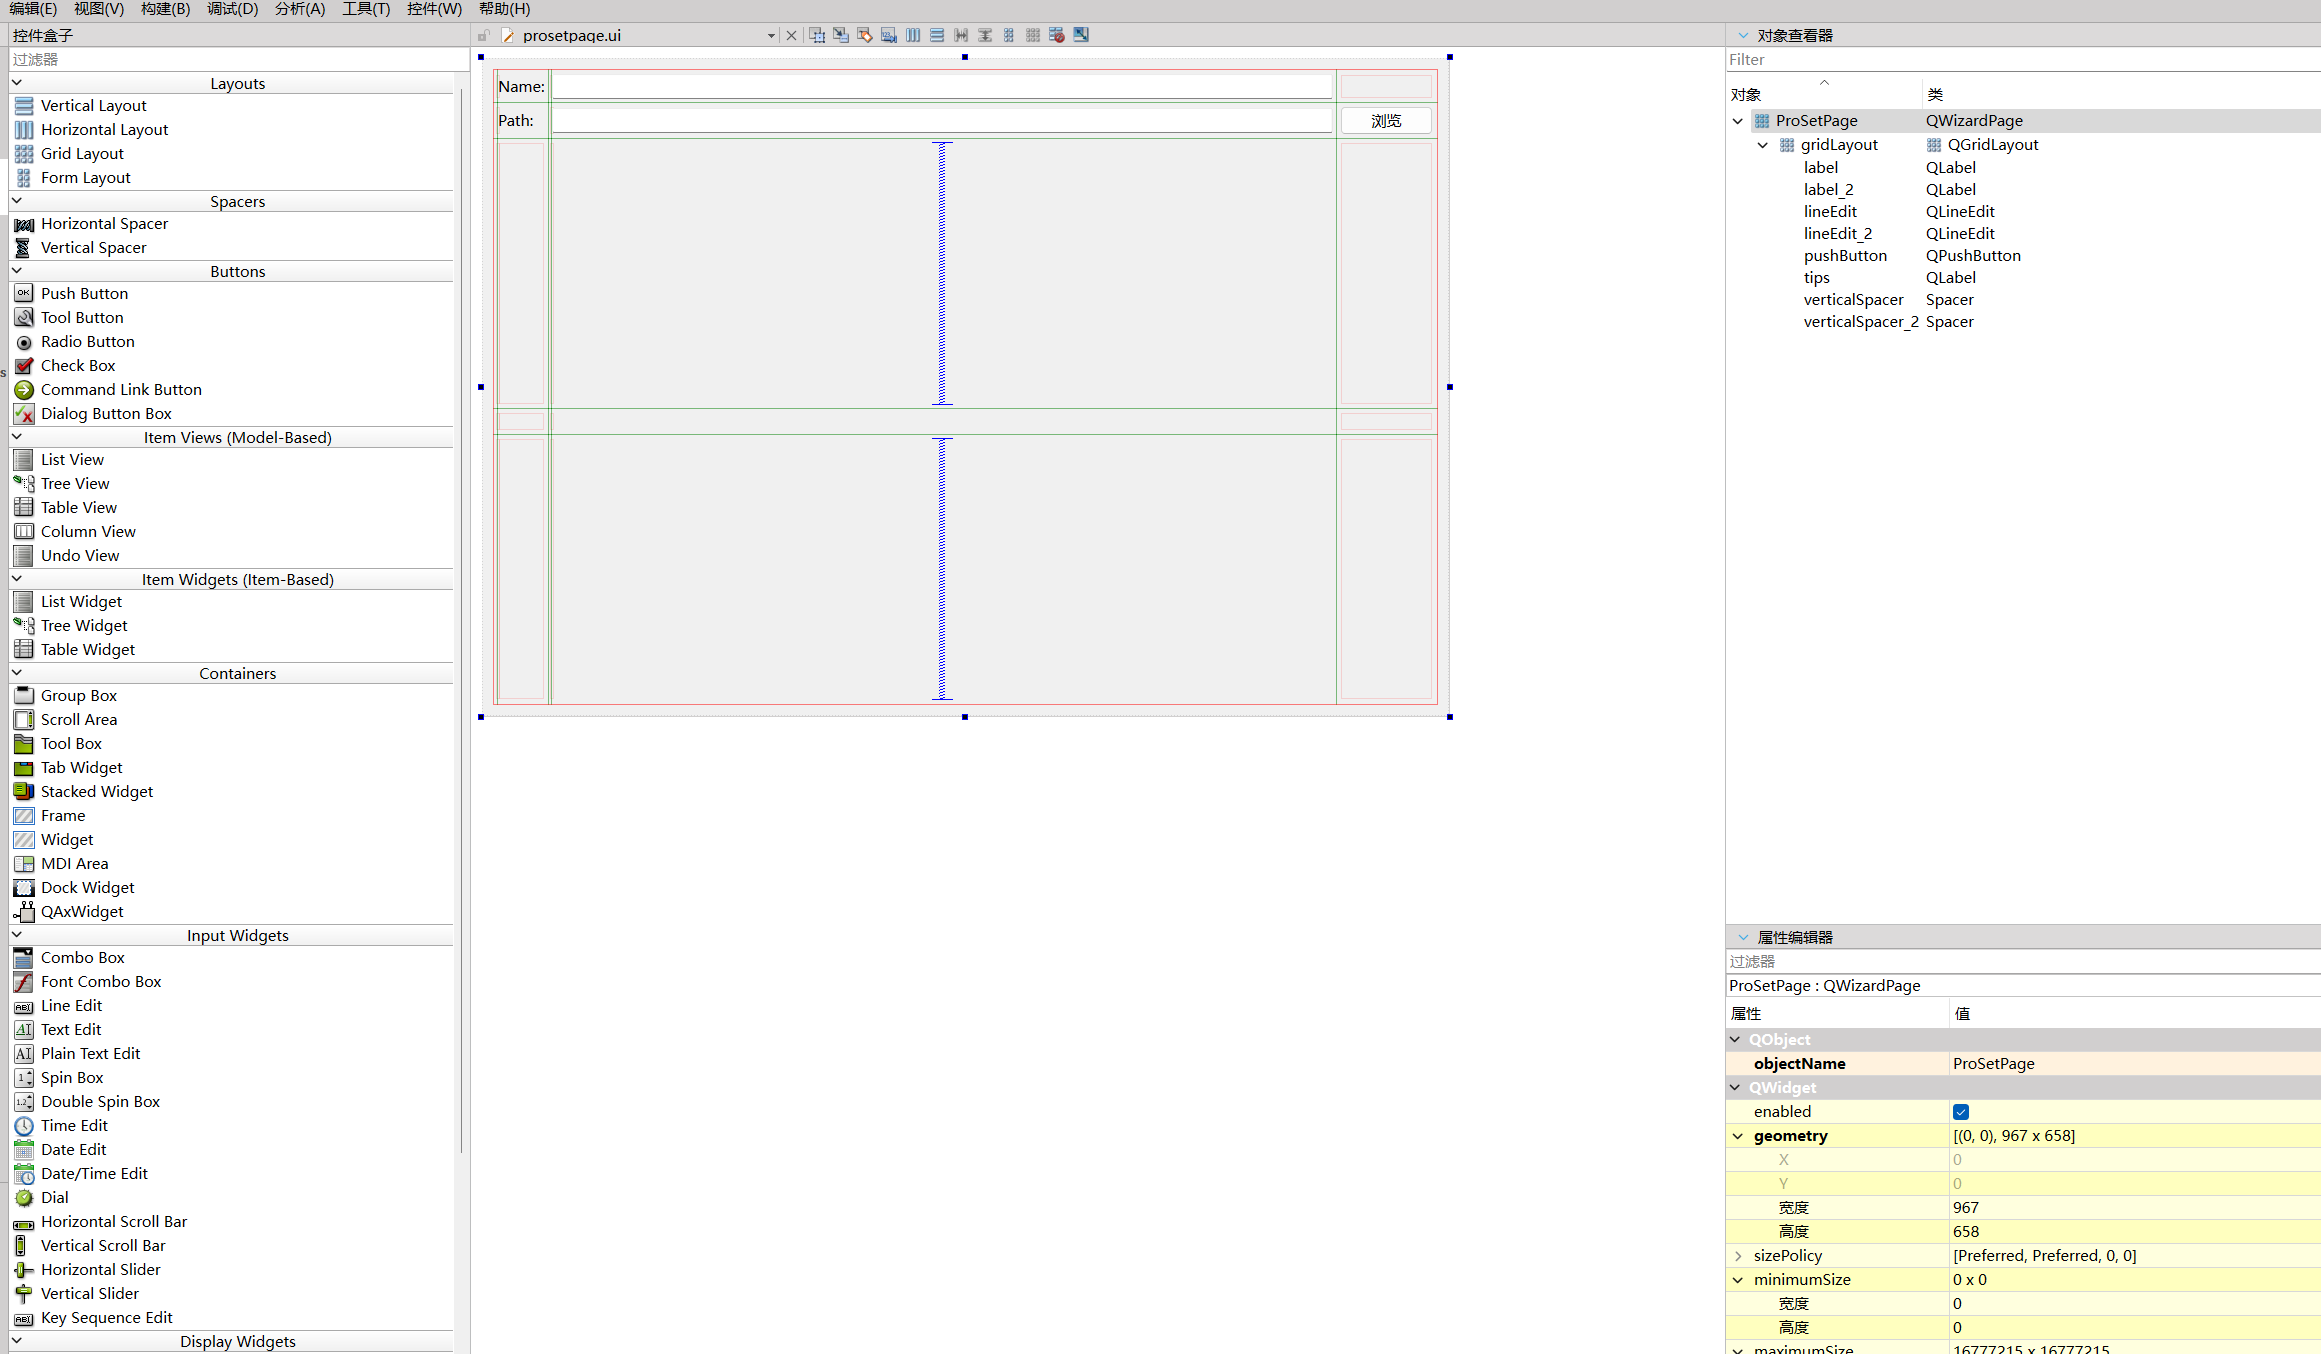Apply vertical layout from toolbar
The width and height of the screenshot is (2321, 1354).
pos(937,35)
